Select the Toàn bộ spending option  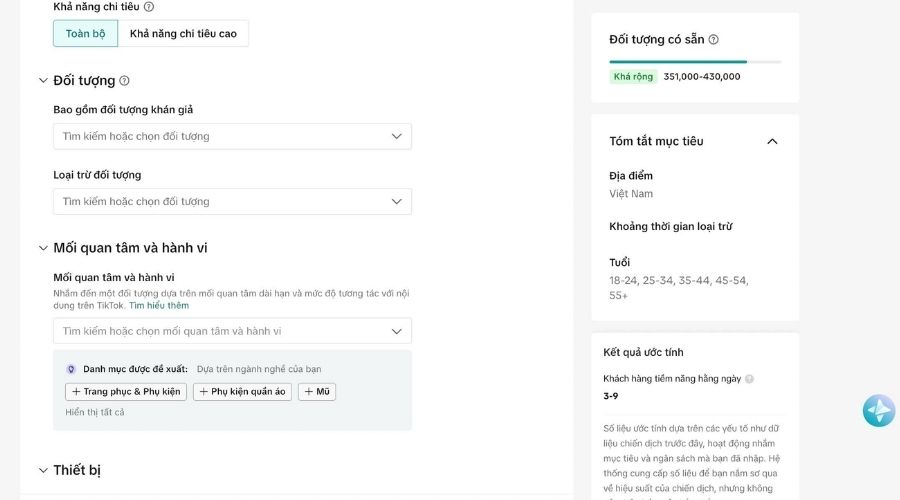(85, 33)
